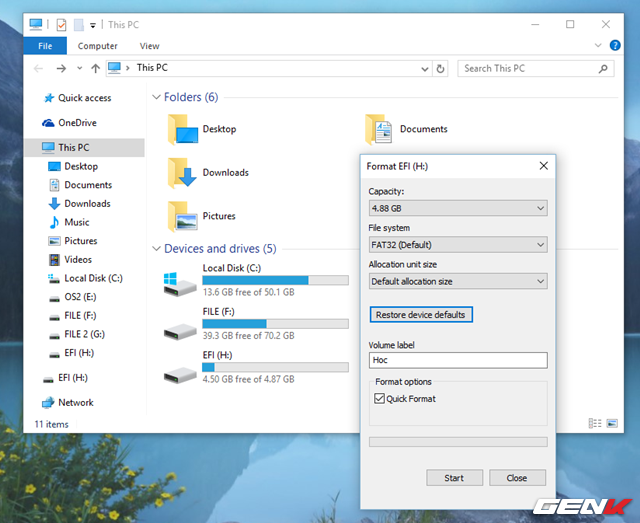Open Downloads in the navigation tree
Image resolution: width=640 pixels, height=523 pixels.
(x=80, y=203)
